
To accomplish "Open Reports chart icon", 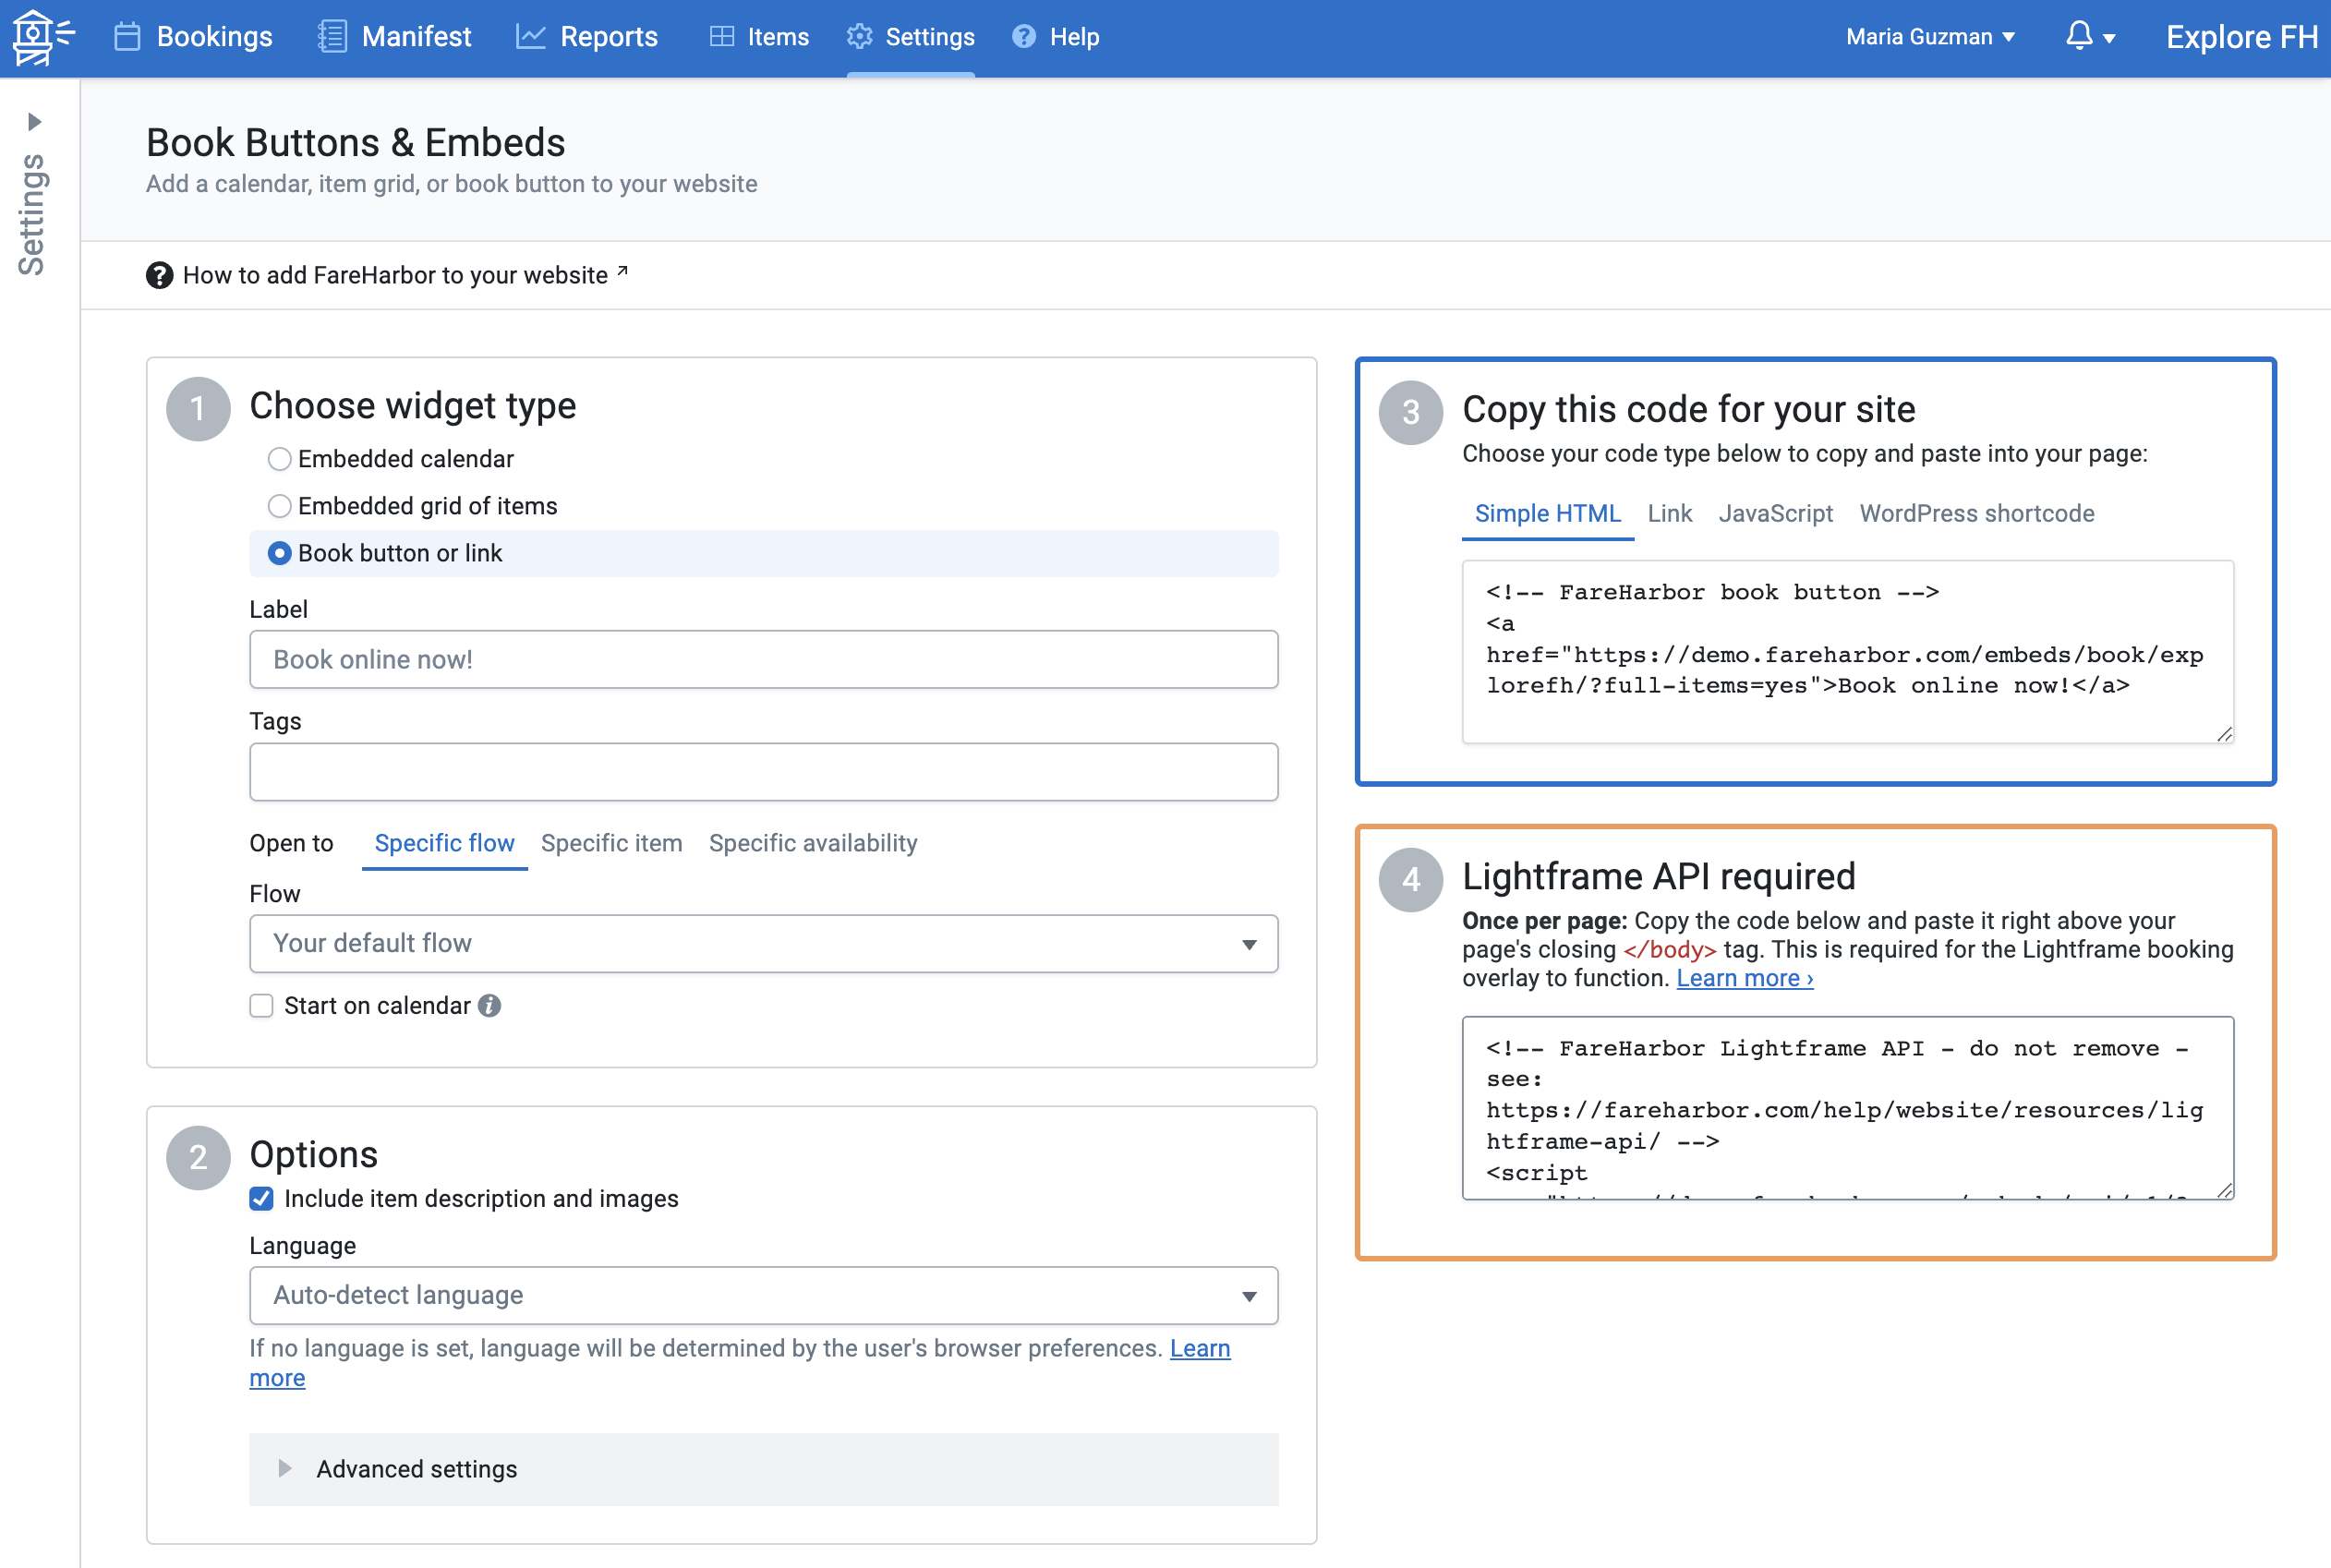I will (530, 37).
